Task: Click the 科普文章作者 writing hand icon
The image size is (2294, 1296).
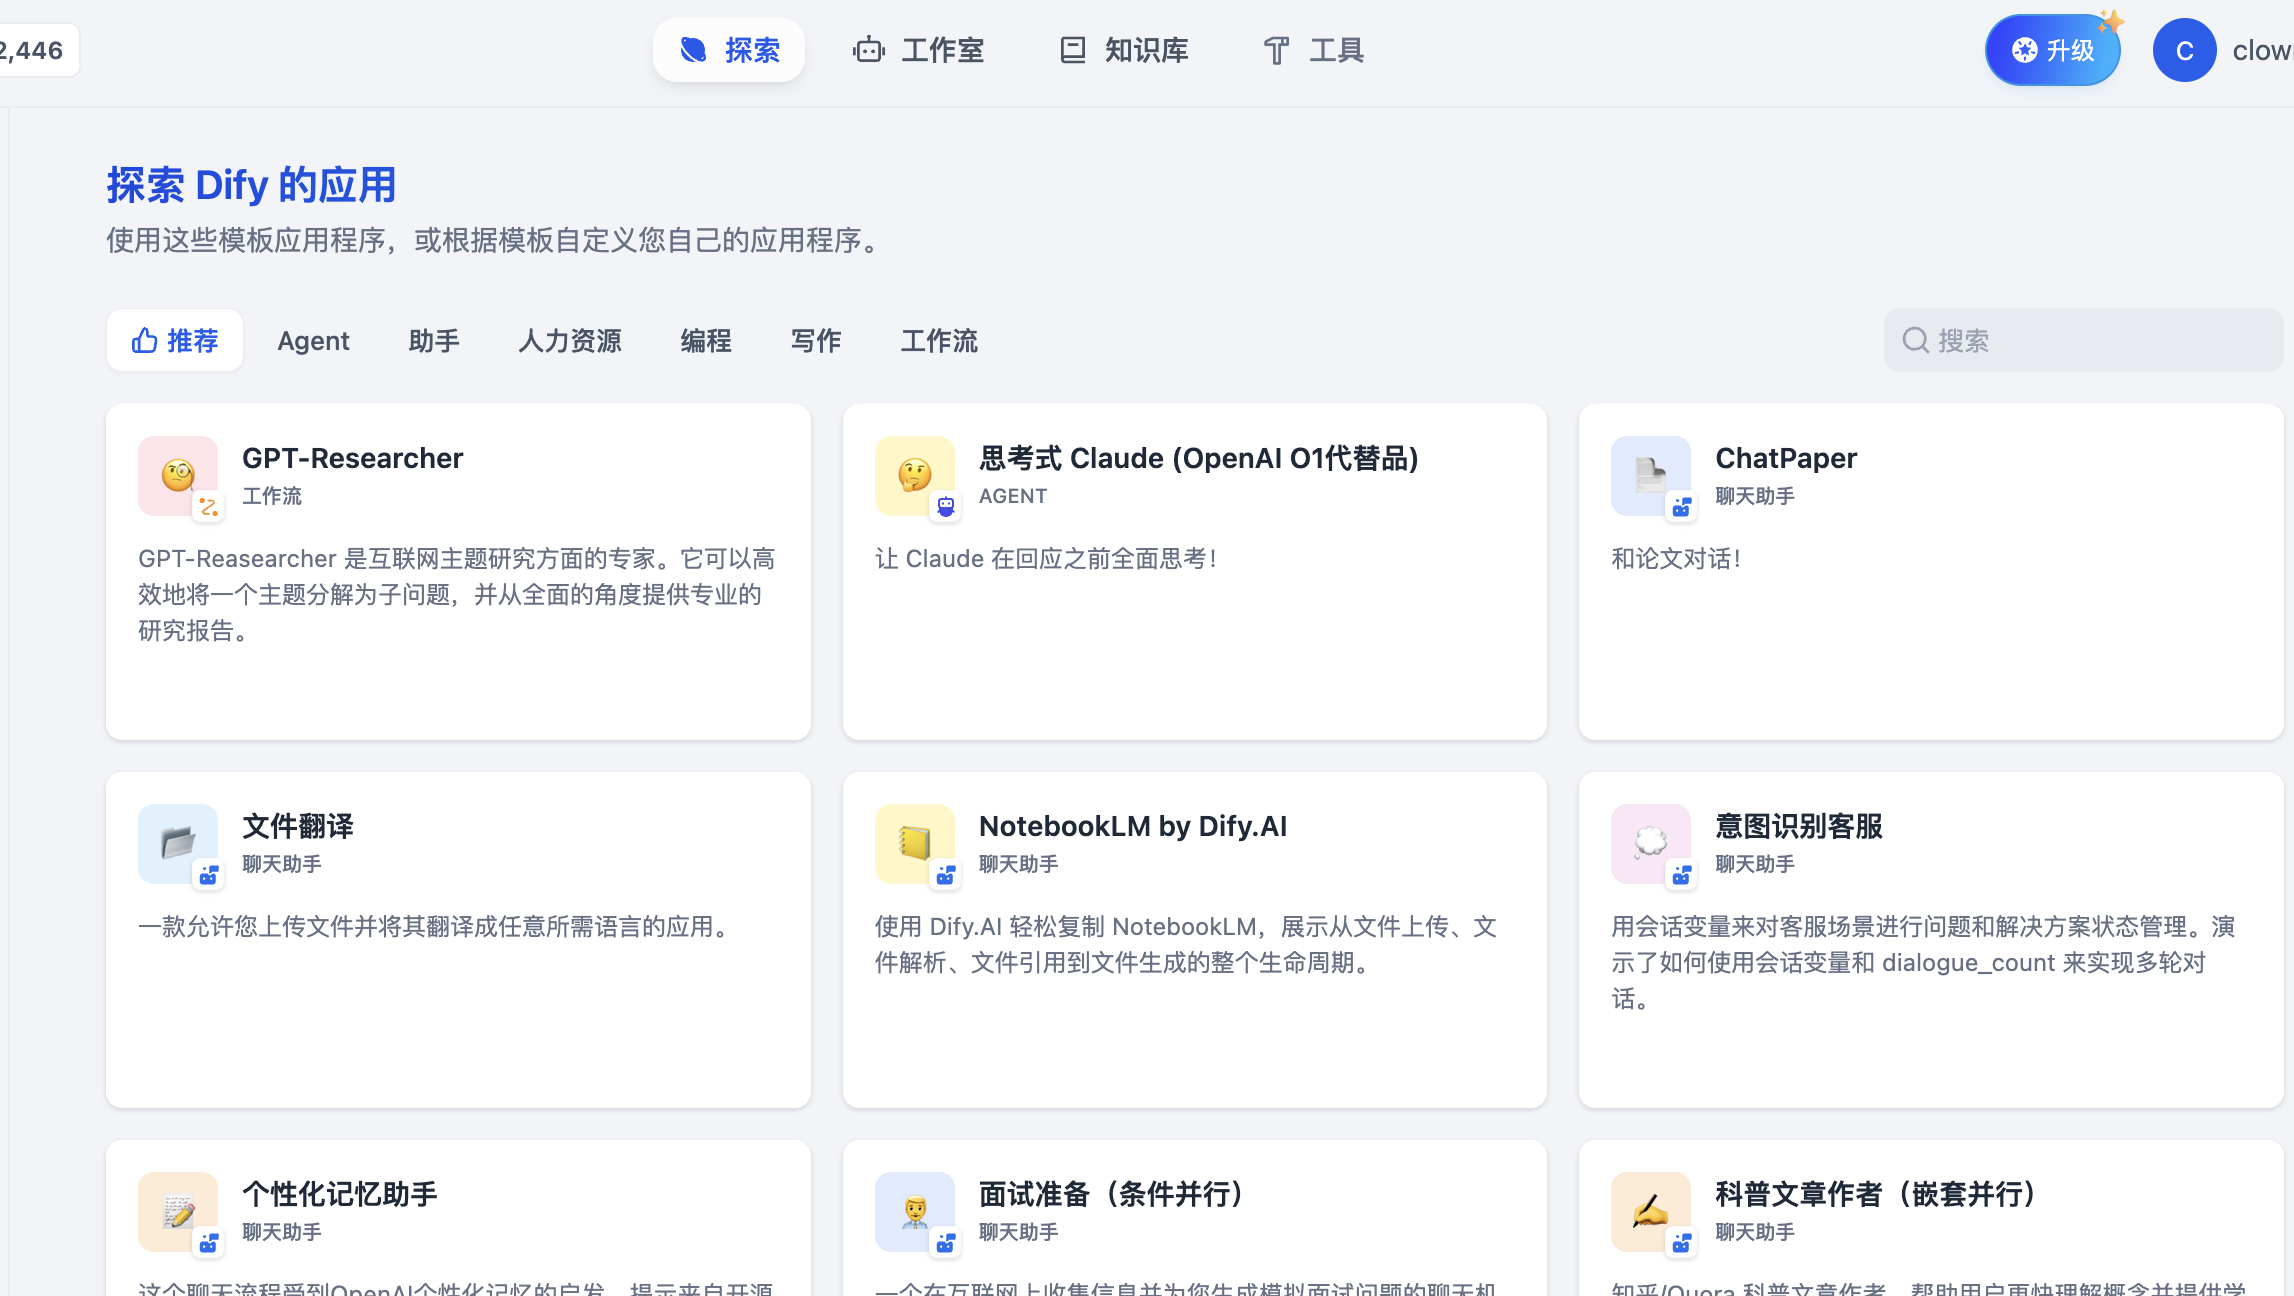Action: 1651,1211
